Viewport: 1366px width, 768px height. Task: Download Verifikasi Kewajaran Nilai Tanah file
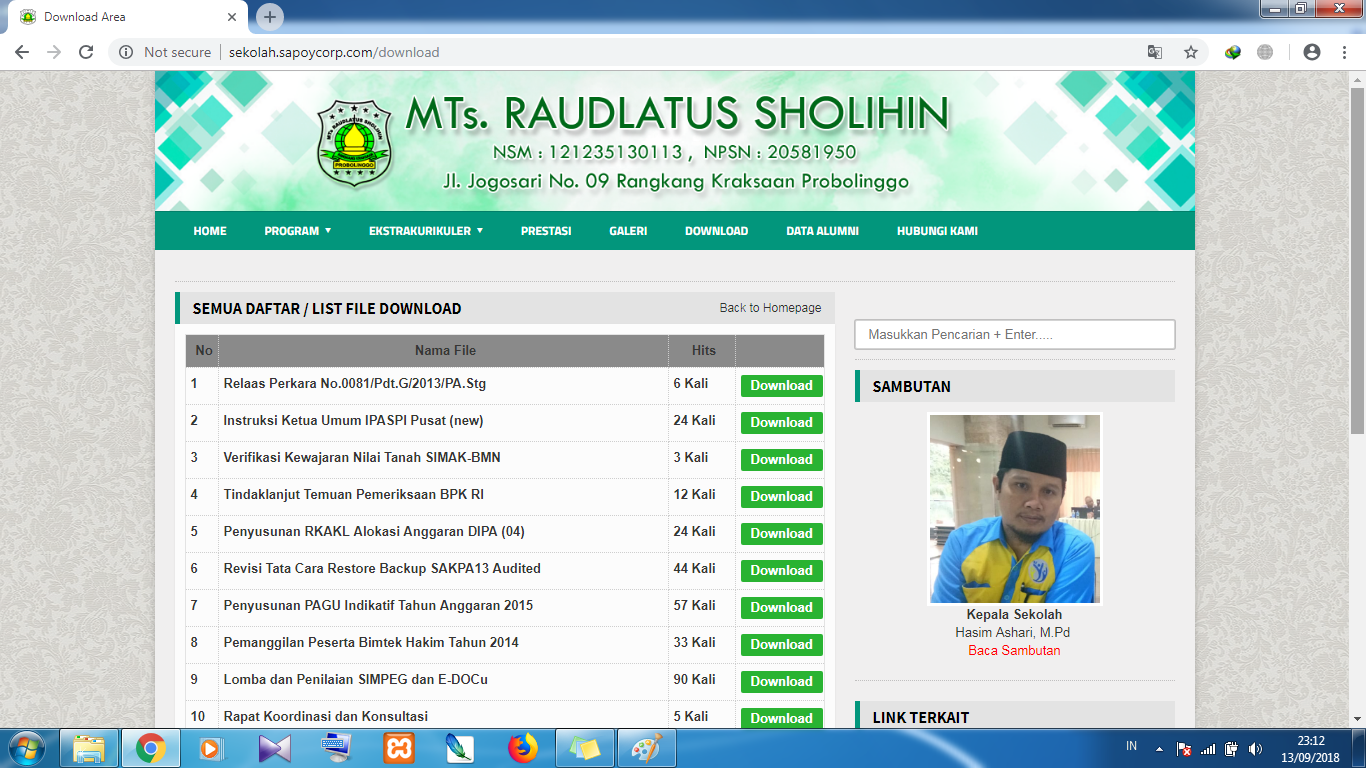coord(782,459)
